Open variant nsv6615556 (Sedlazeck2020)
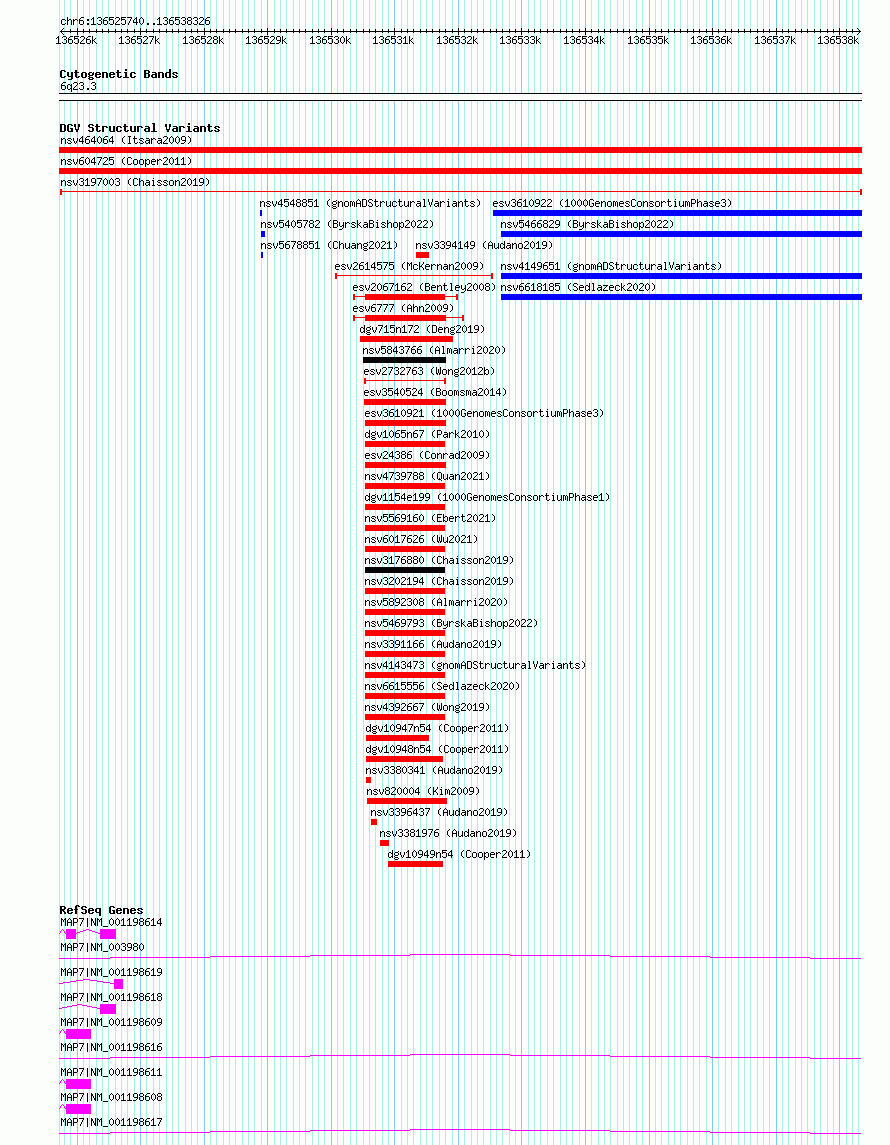 (x=442, y=686)
